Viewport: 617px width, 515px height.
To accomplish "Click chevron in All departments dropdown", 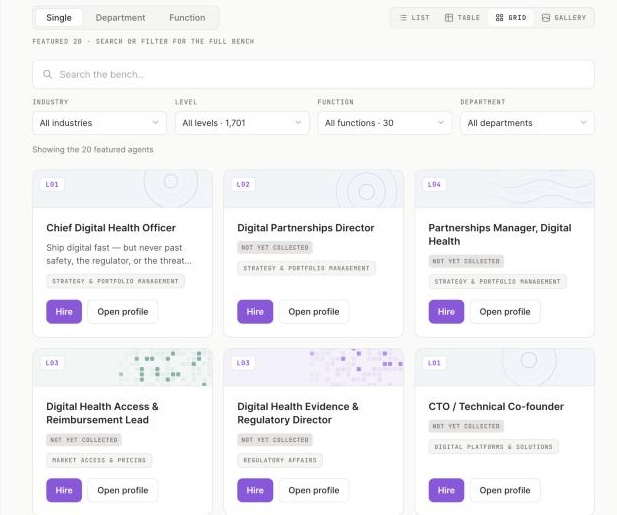I will click(x=583, y=123).
